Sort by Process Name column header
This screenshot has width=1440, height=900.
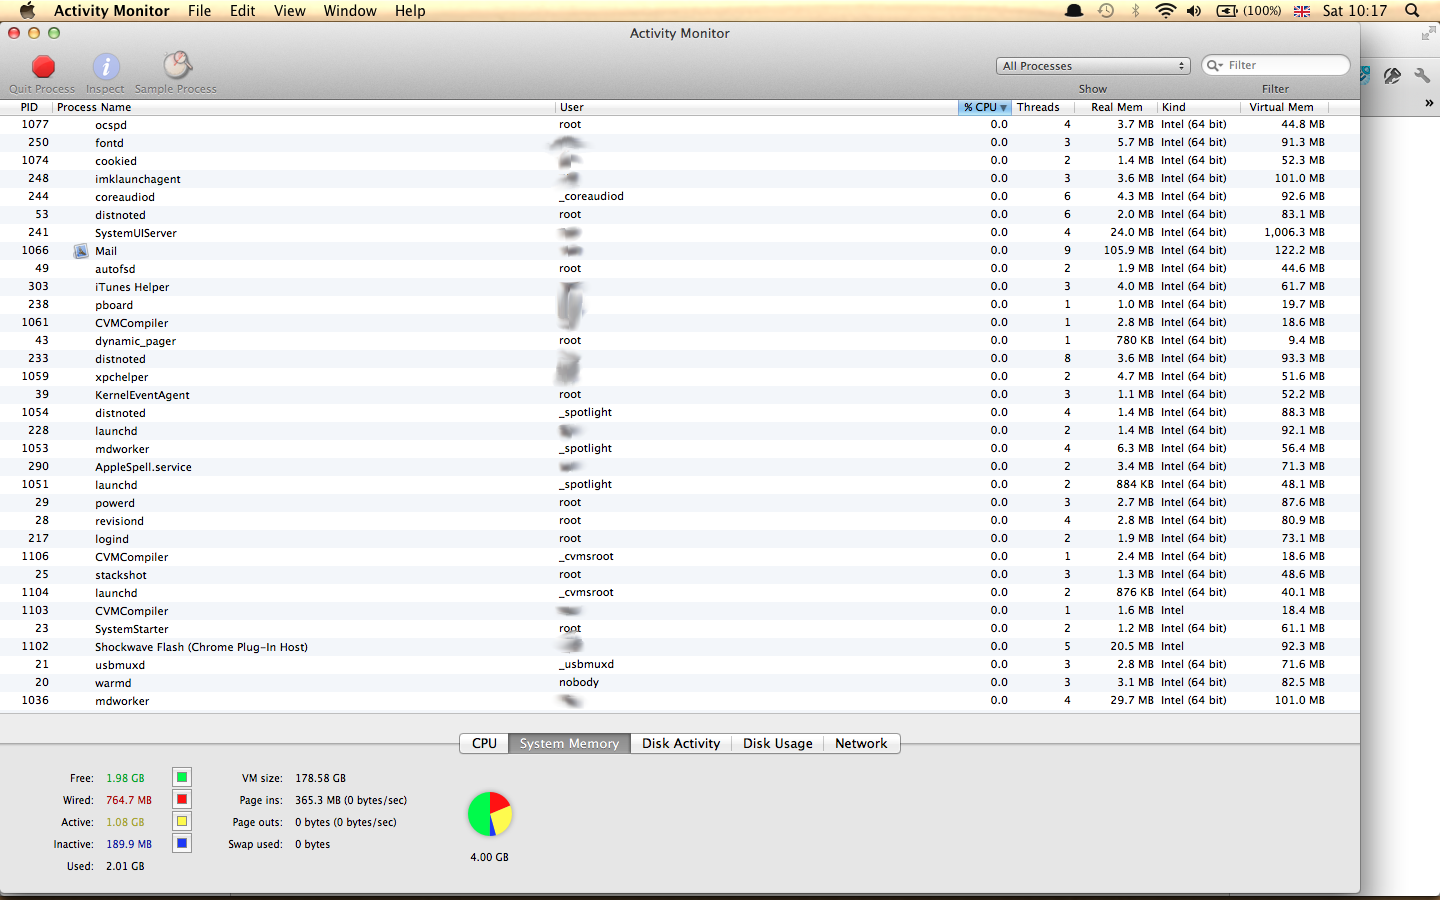point(304,107)
